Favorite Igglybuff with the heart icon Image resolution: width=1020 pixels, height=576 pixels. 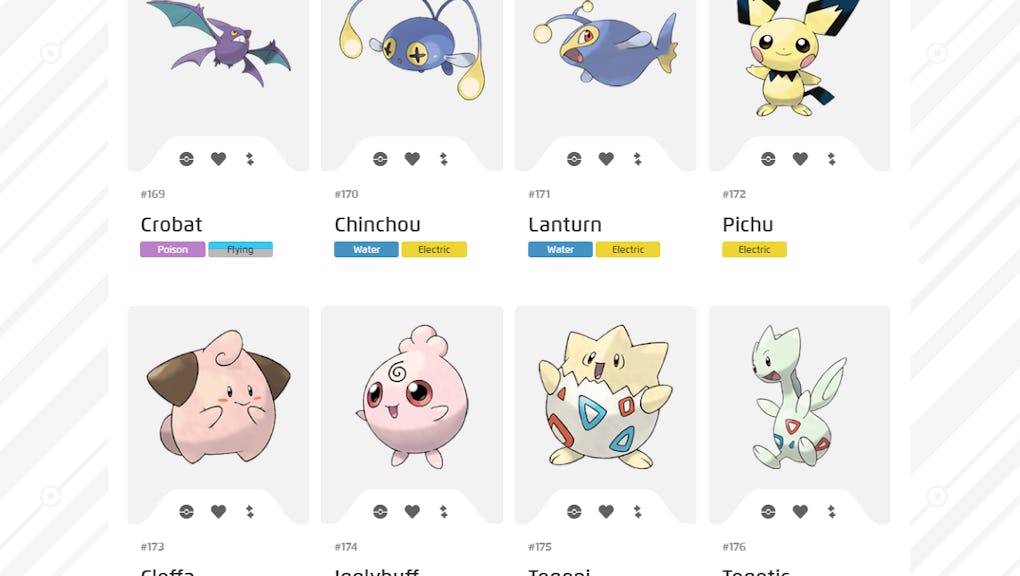tap(412, 512)
